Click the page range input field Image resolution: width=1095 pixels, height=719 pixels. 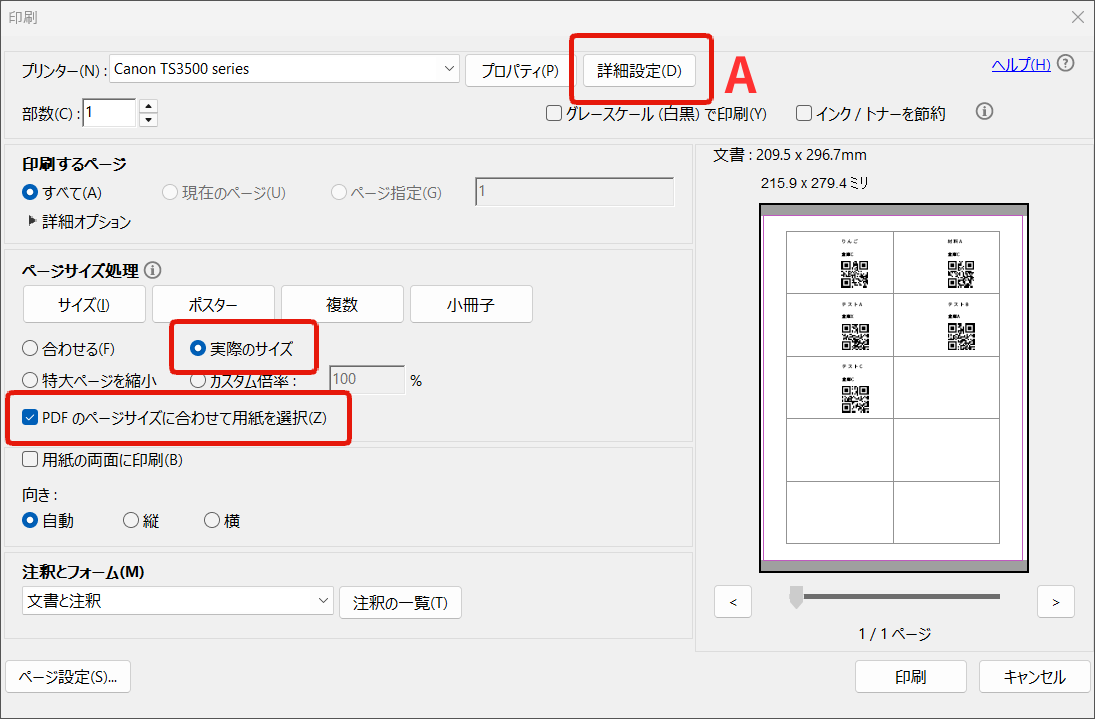[x=575, y=191]
